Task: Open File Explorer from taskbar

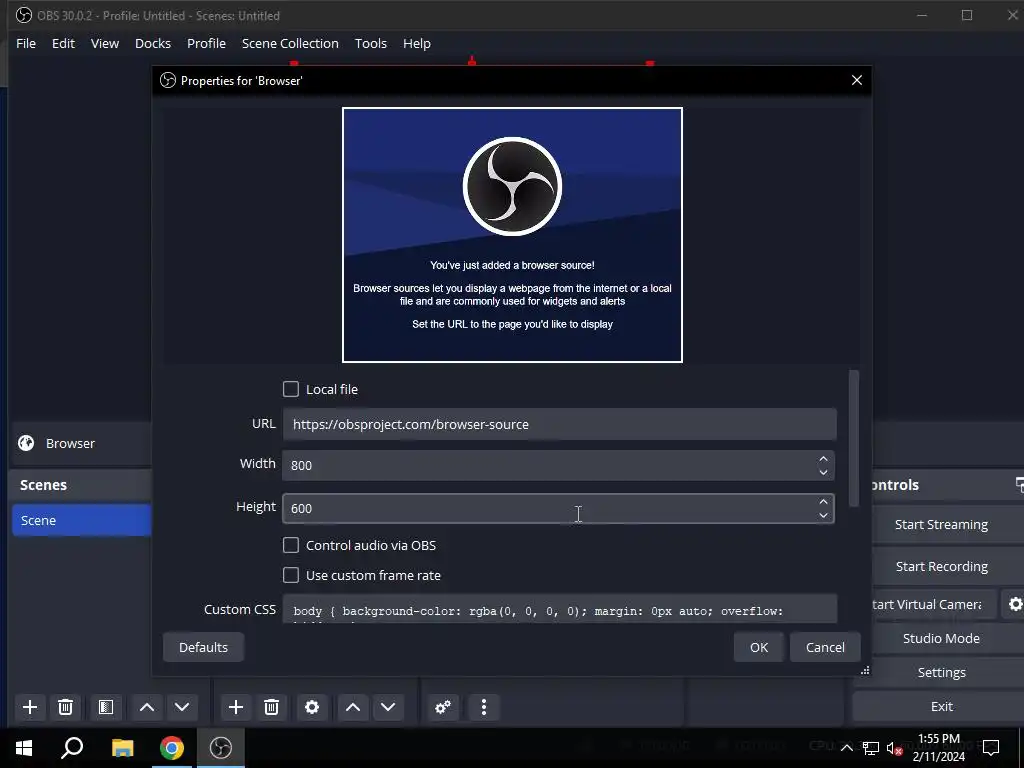Action: pyautogui.click(x=122, y=748)
